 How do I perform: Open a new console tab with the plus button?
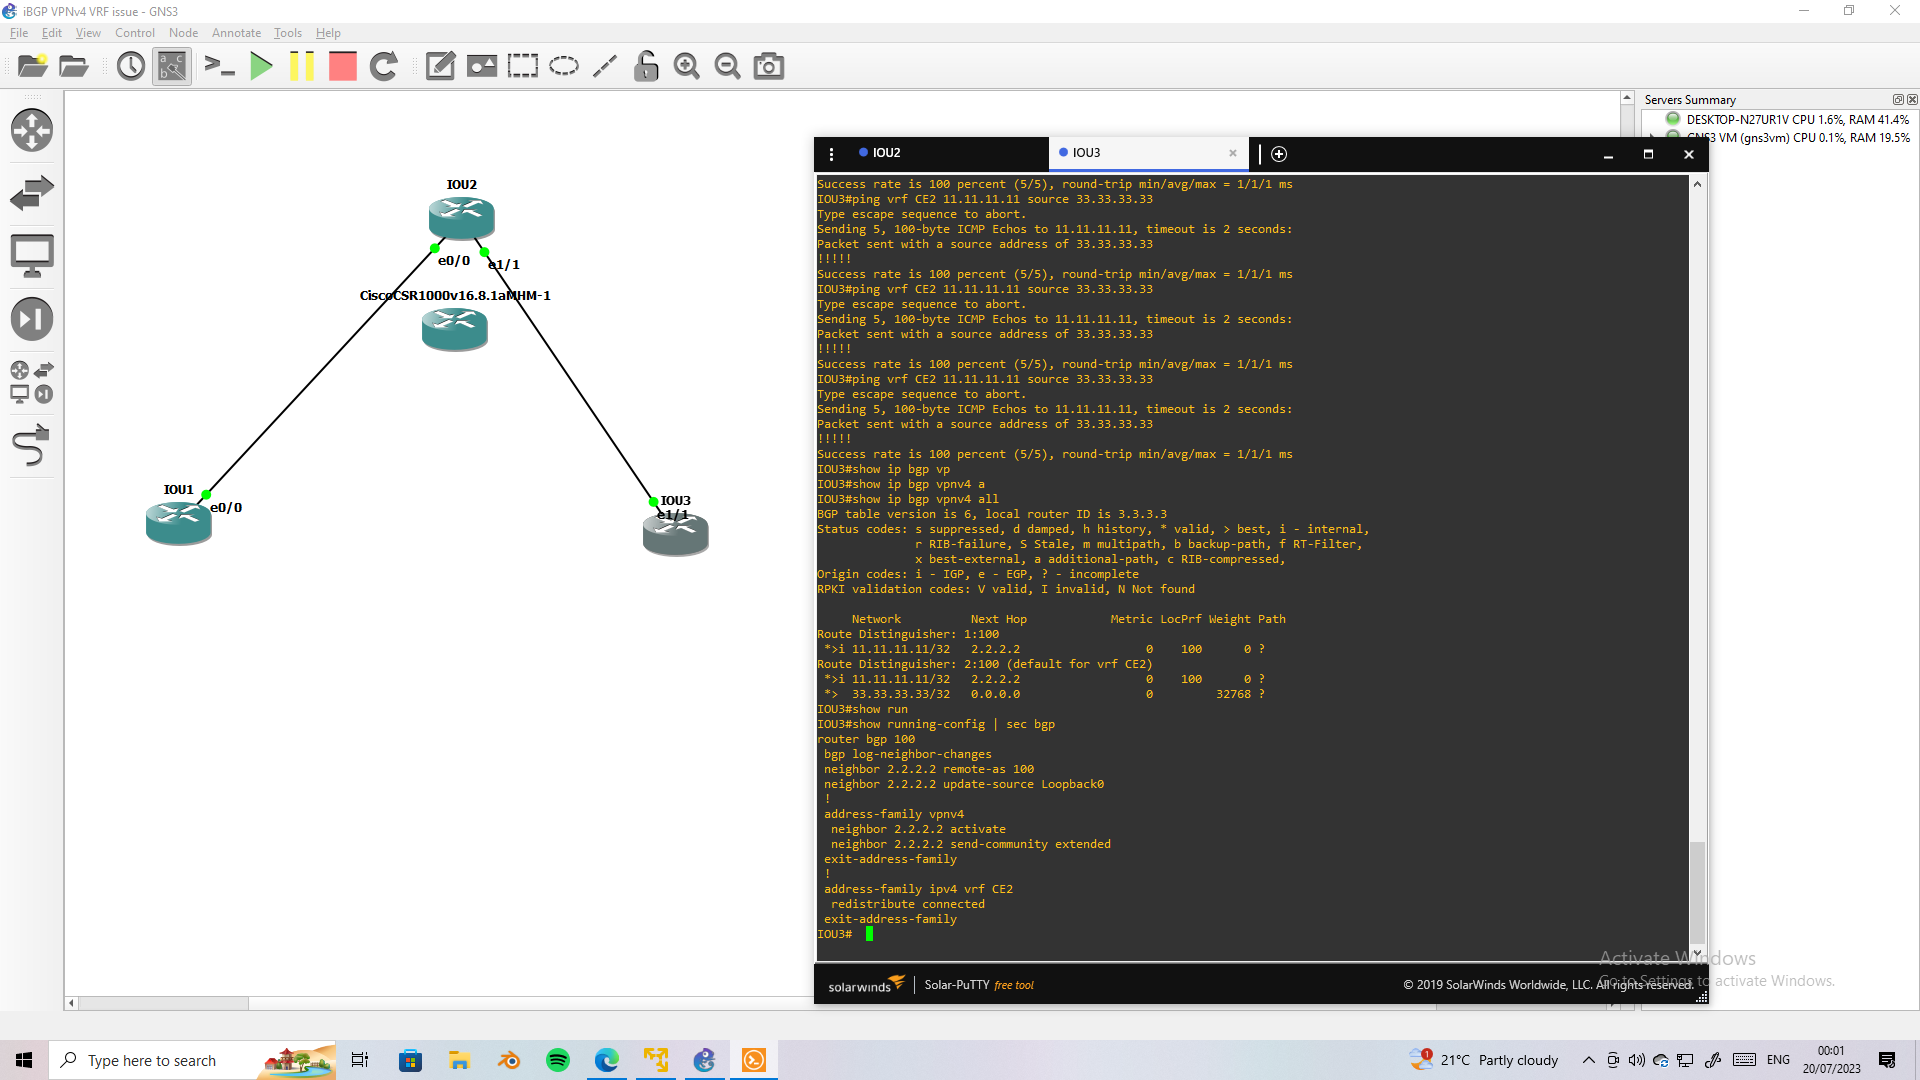pyautogui.click(x=1279, y=154)
